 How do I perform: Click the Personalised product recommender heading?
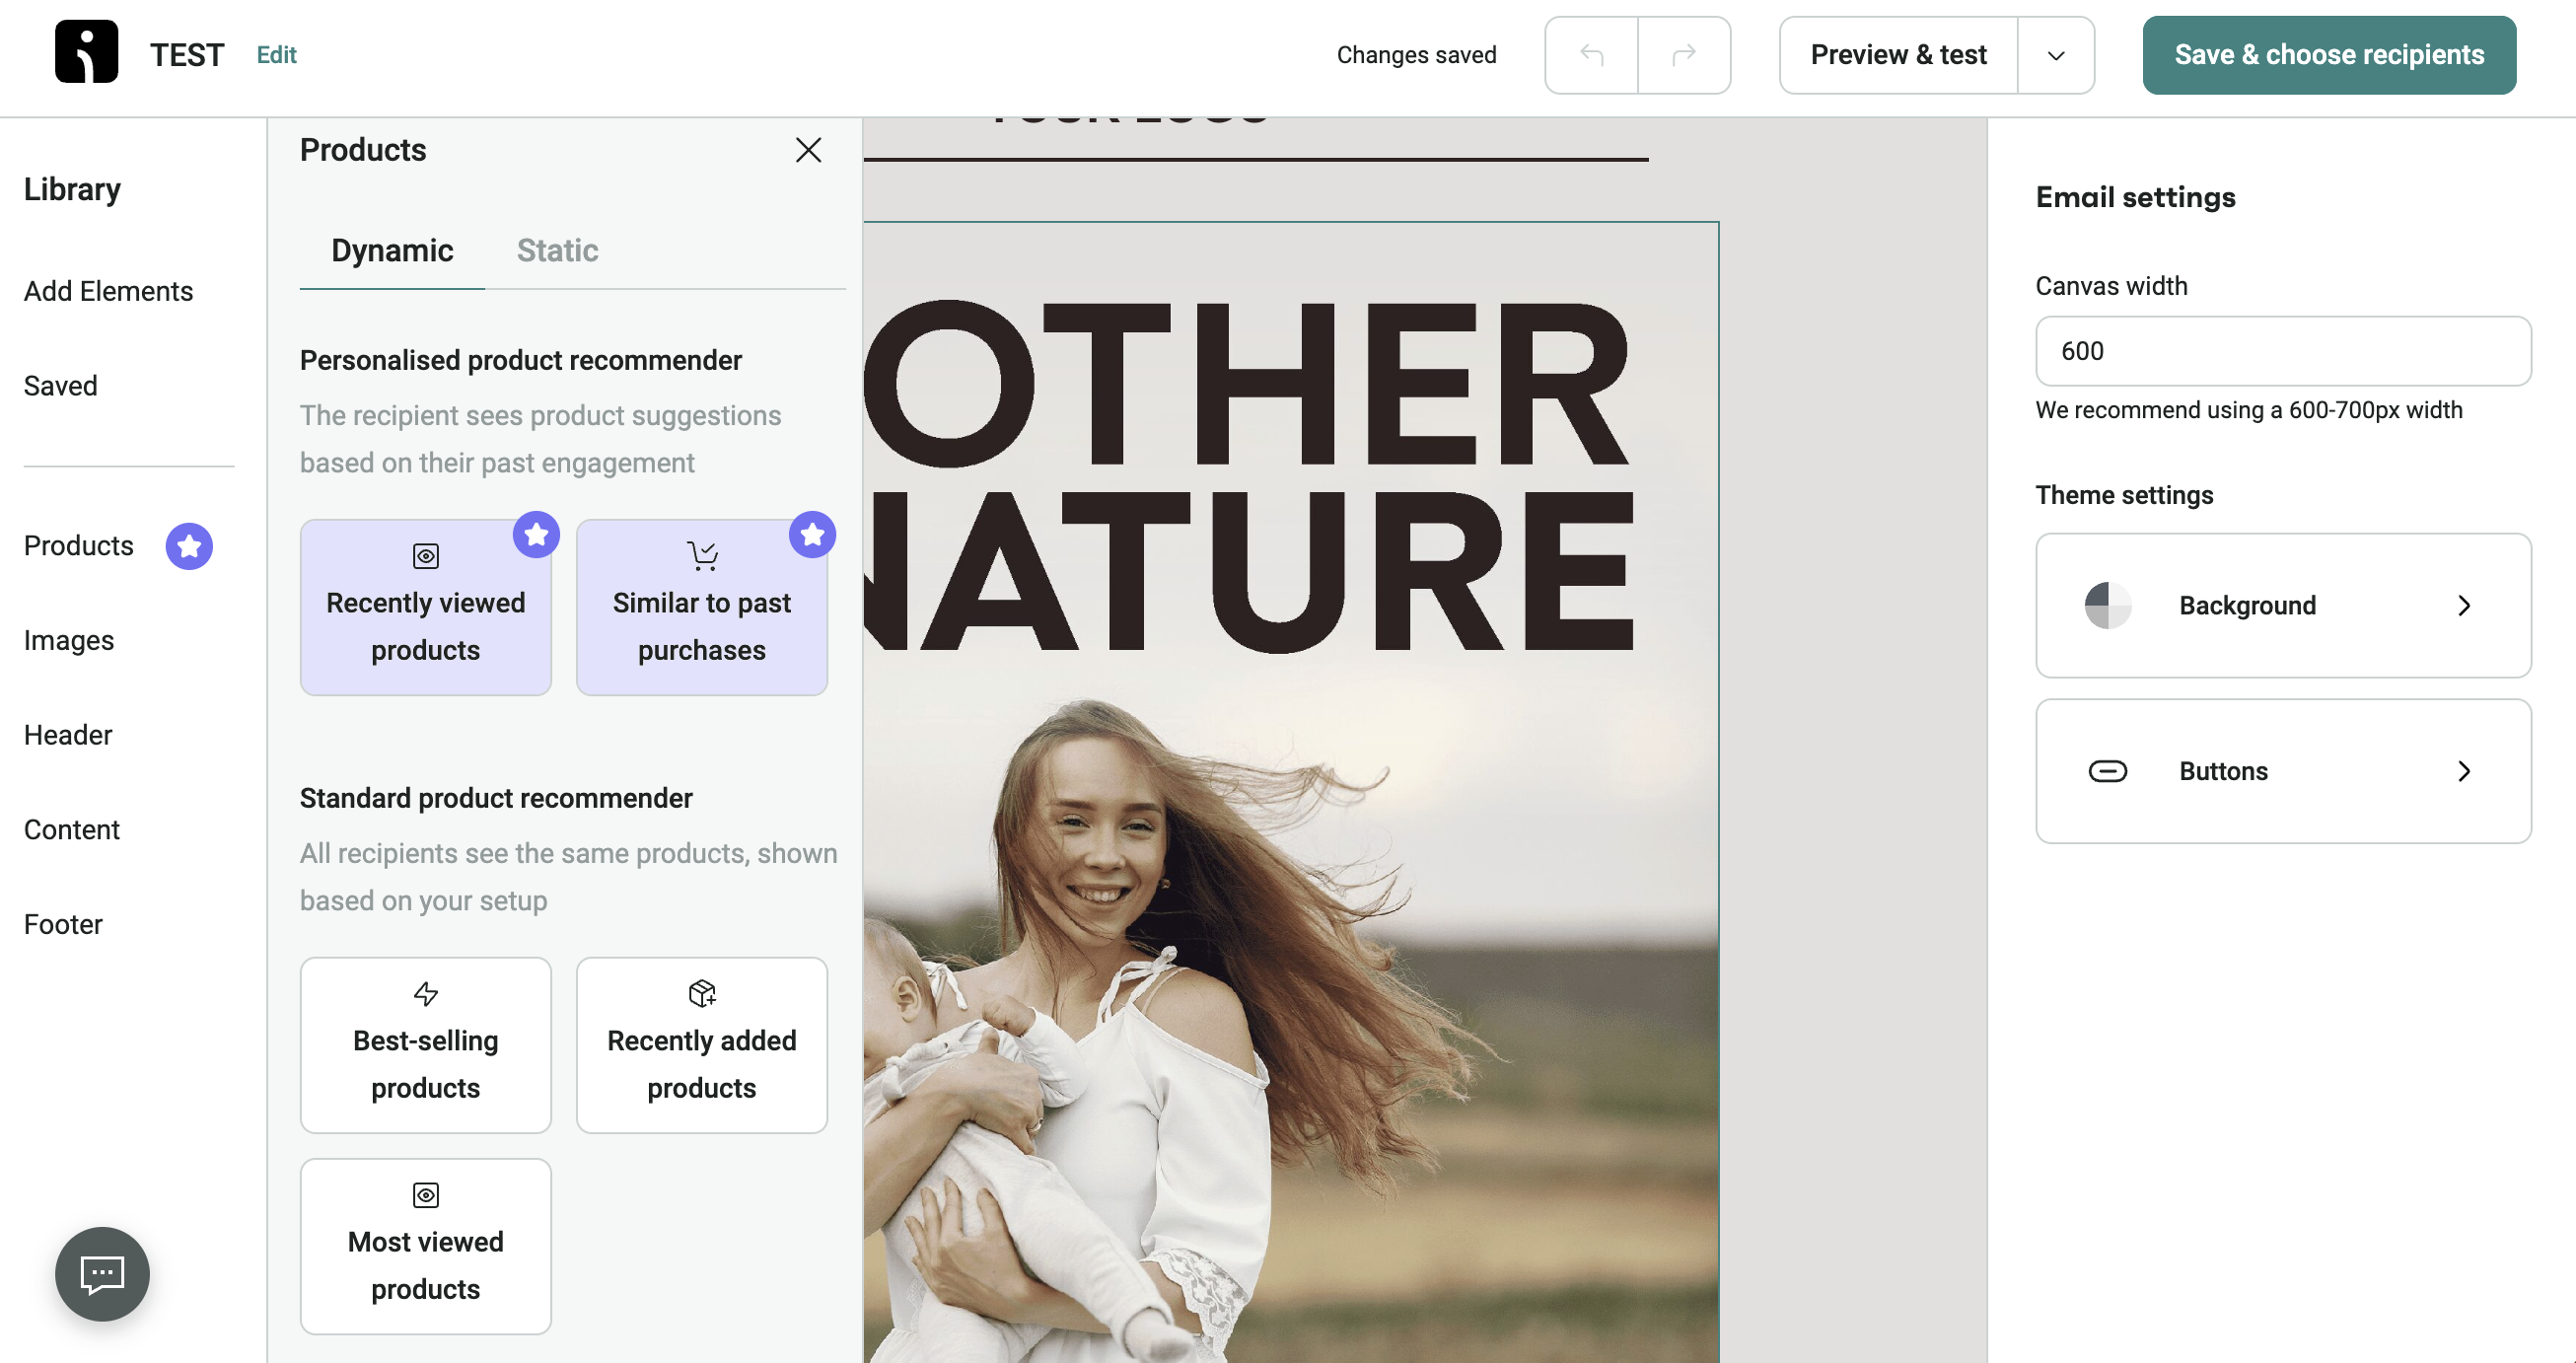pos(520,360)
